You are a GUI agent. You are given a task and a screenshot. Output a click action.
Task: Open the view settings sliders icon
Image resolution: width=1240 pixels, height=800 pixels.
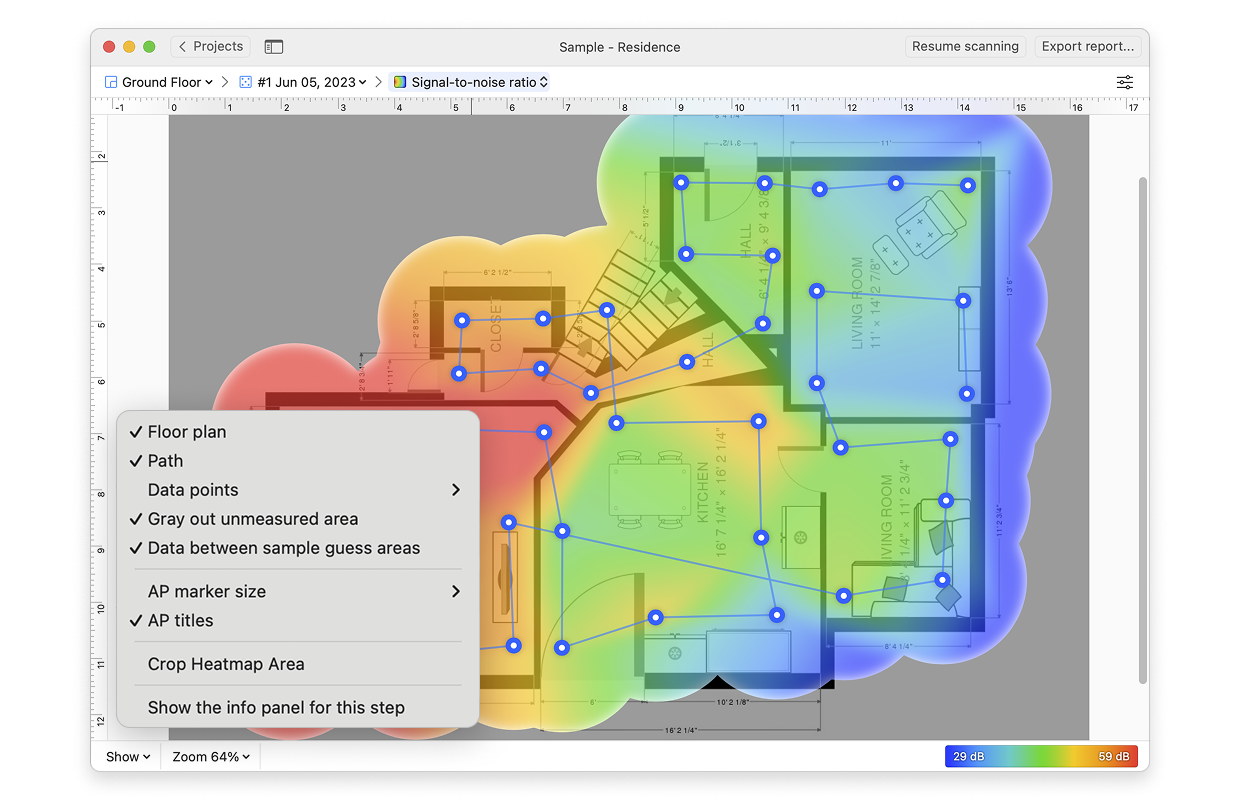click(x=1125, y=82)
